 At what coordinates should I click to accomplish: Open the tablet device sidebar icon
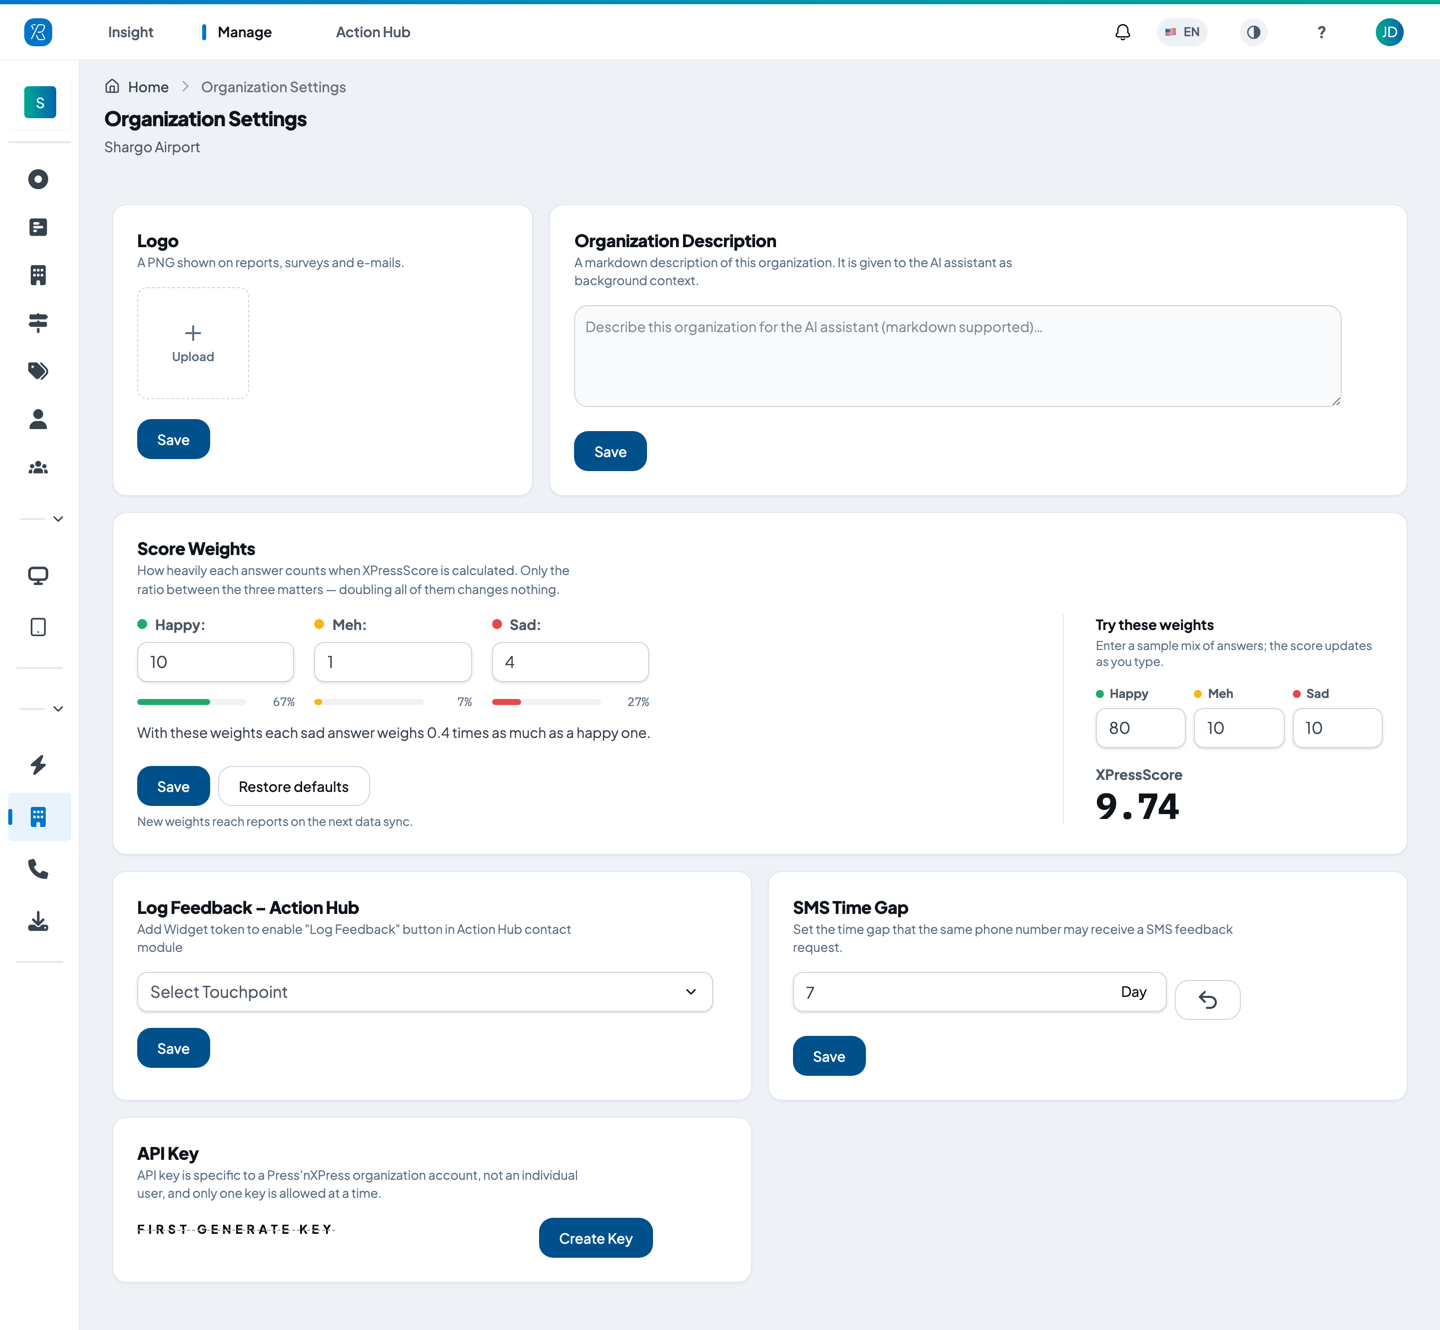click(38, 627)
